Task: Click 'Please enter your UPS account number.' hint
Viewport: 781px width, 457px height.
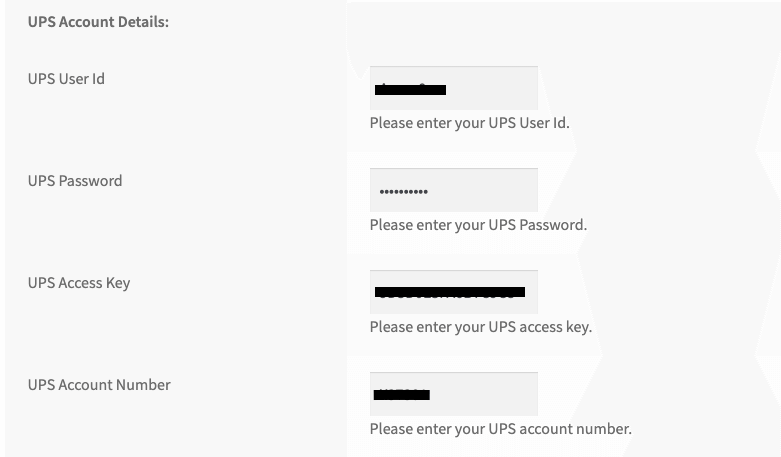Action: 500,429
